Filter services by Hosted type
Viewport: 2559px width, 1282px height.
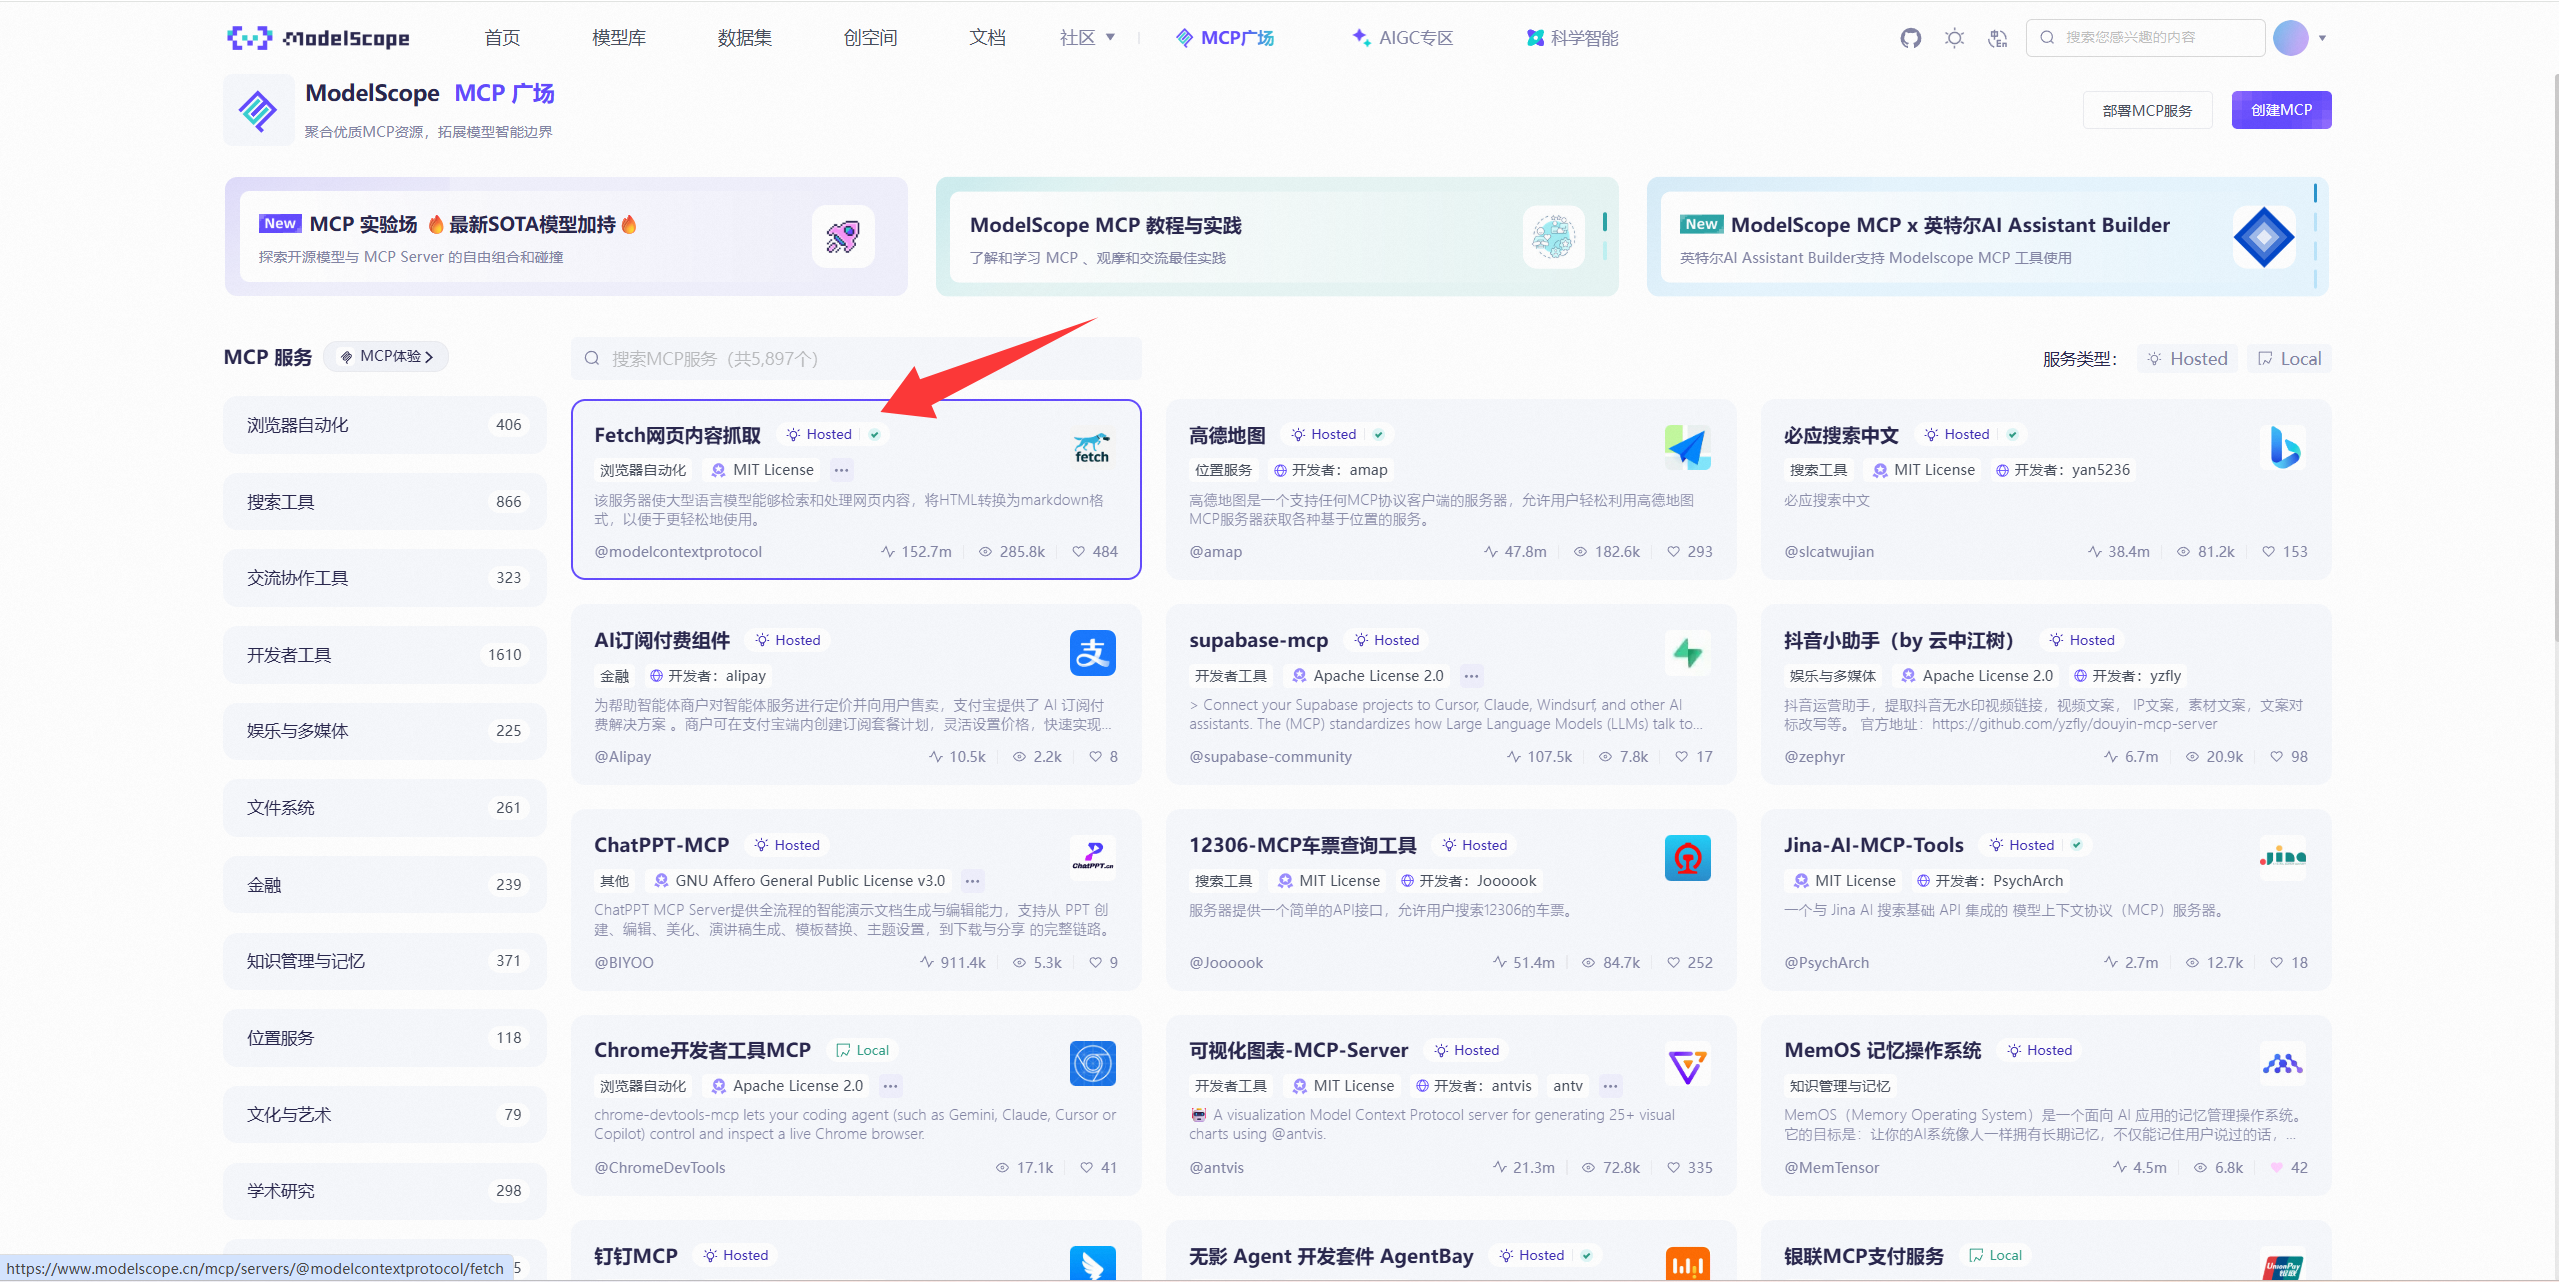(2188, 359)
